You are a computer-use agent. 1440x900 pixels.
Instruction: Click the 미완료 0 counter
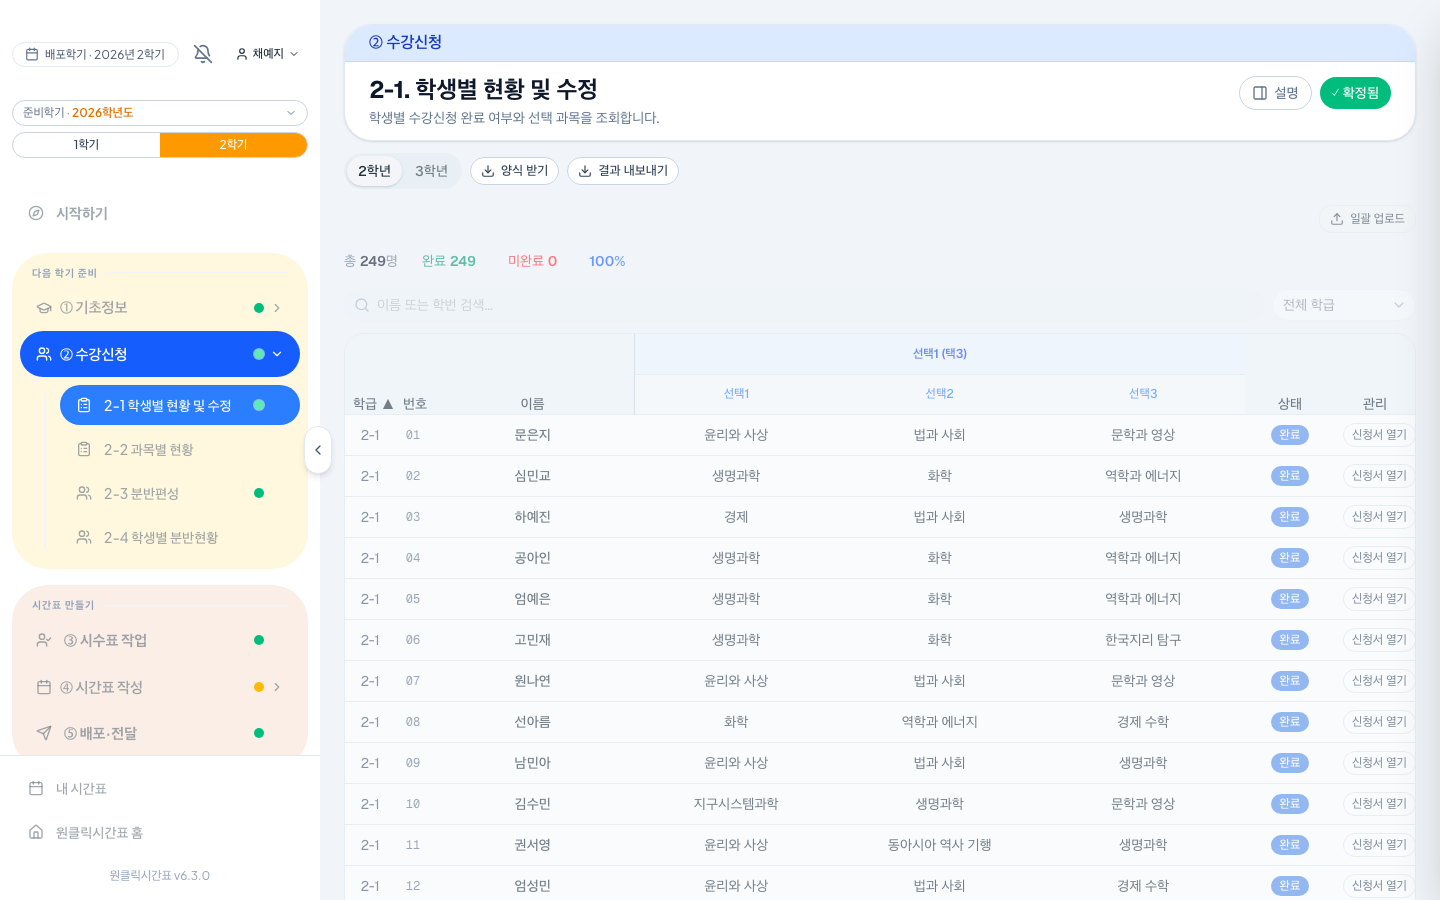[x=532, y=261]
